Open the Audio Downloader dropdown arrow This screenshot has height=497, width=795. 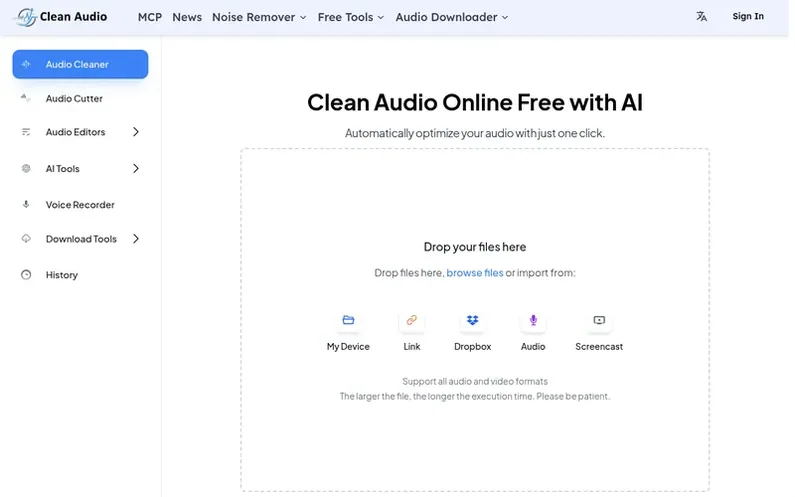pos(505,17)
